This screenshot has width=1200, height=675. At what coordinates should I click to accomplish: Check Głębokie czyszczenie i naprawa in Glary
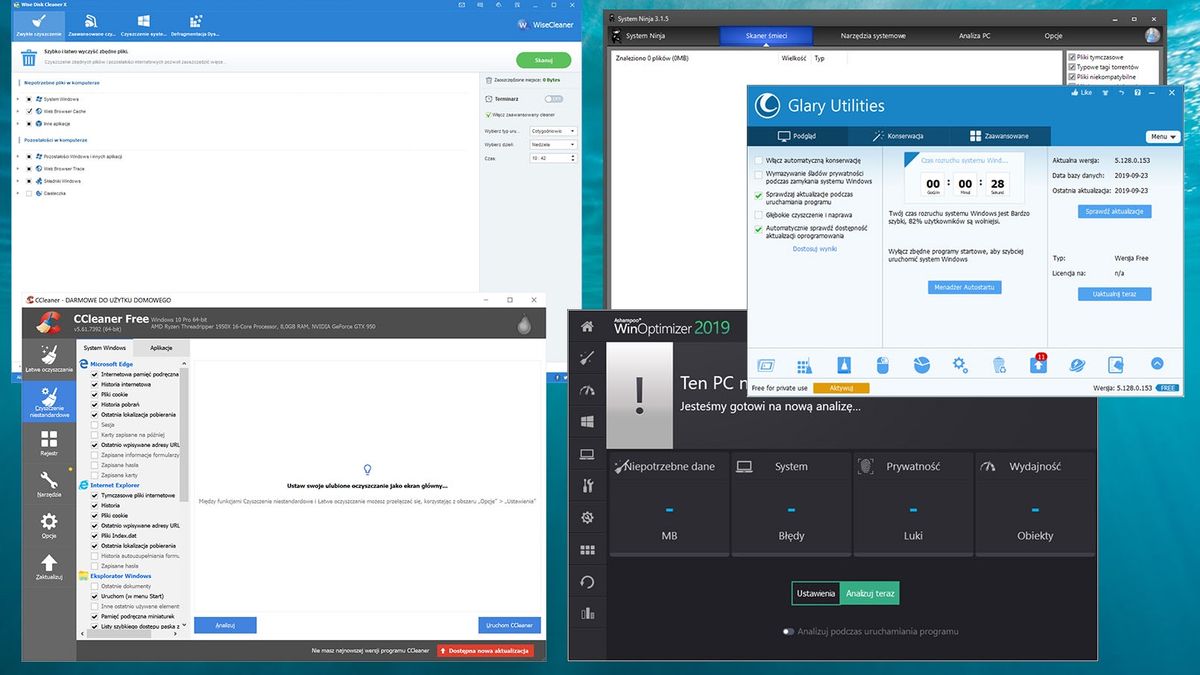[x=759, y=215]
